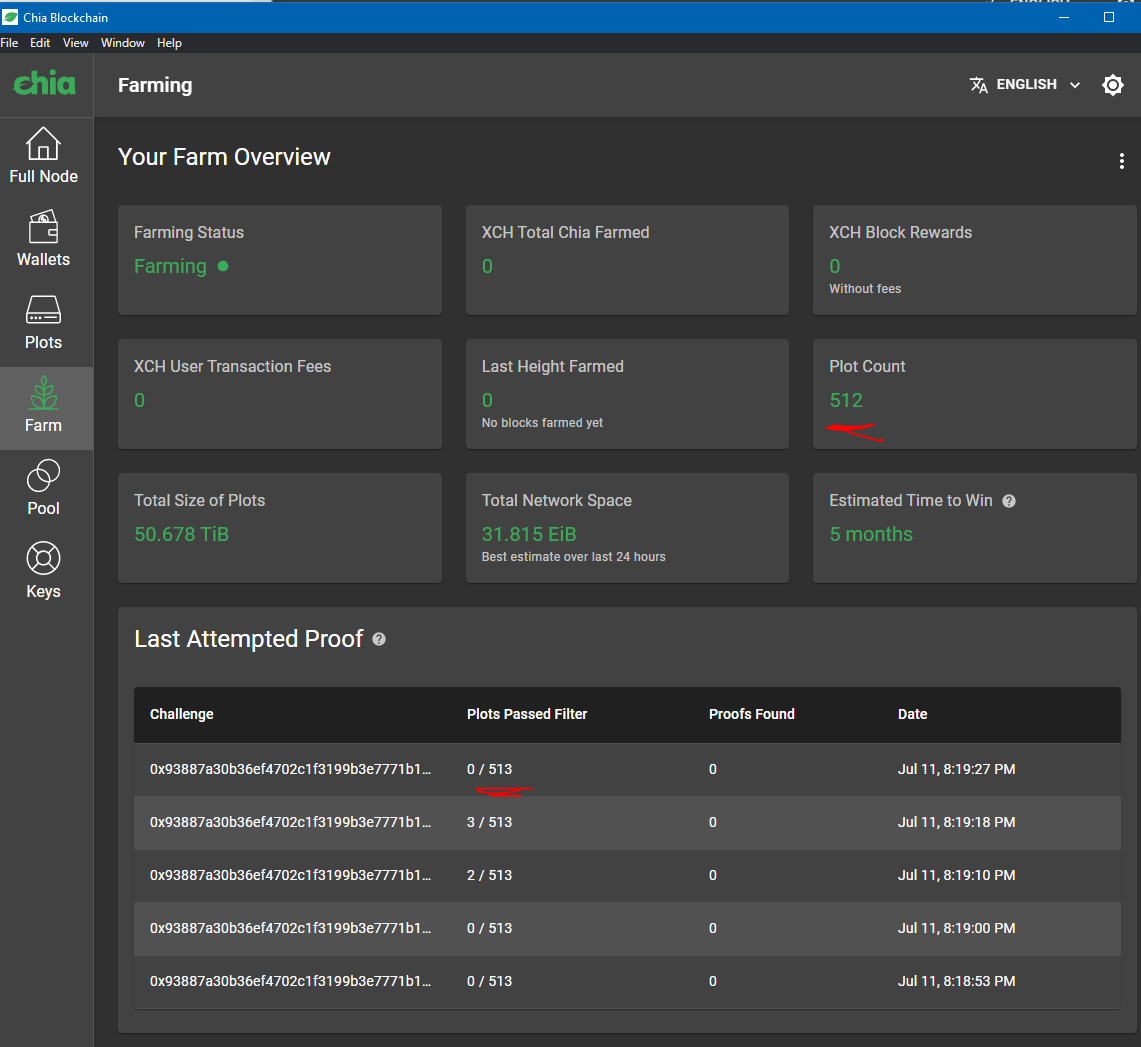1141x1047 pixels.
Task: Click the green Farming status text
Action: (x=170, y=267)
